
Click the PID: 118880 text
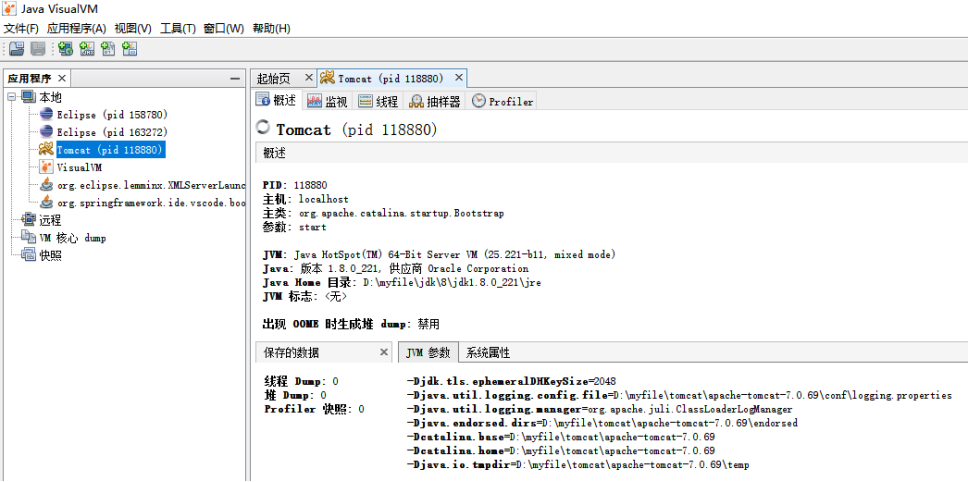pos(295,185)
